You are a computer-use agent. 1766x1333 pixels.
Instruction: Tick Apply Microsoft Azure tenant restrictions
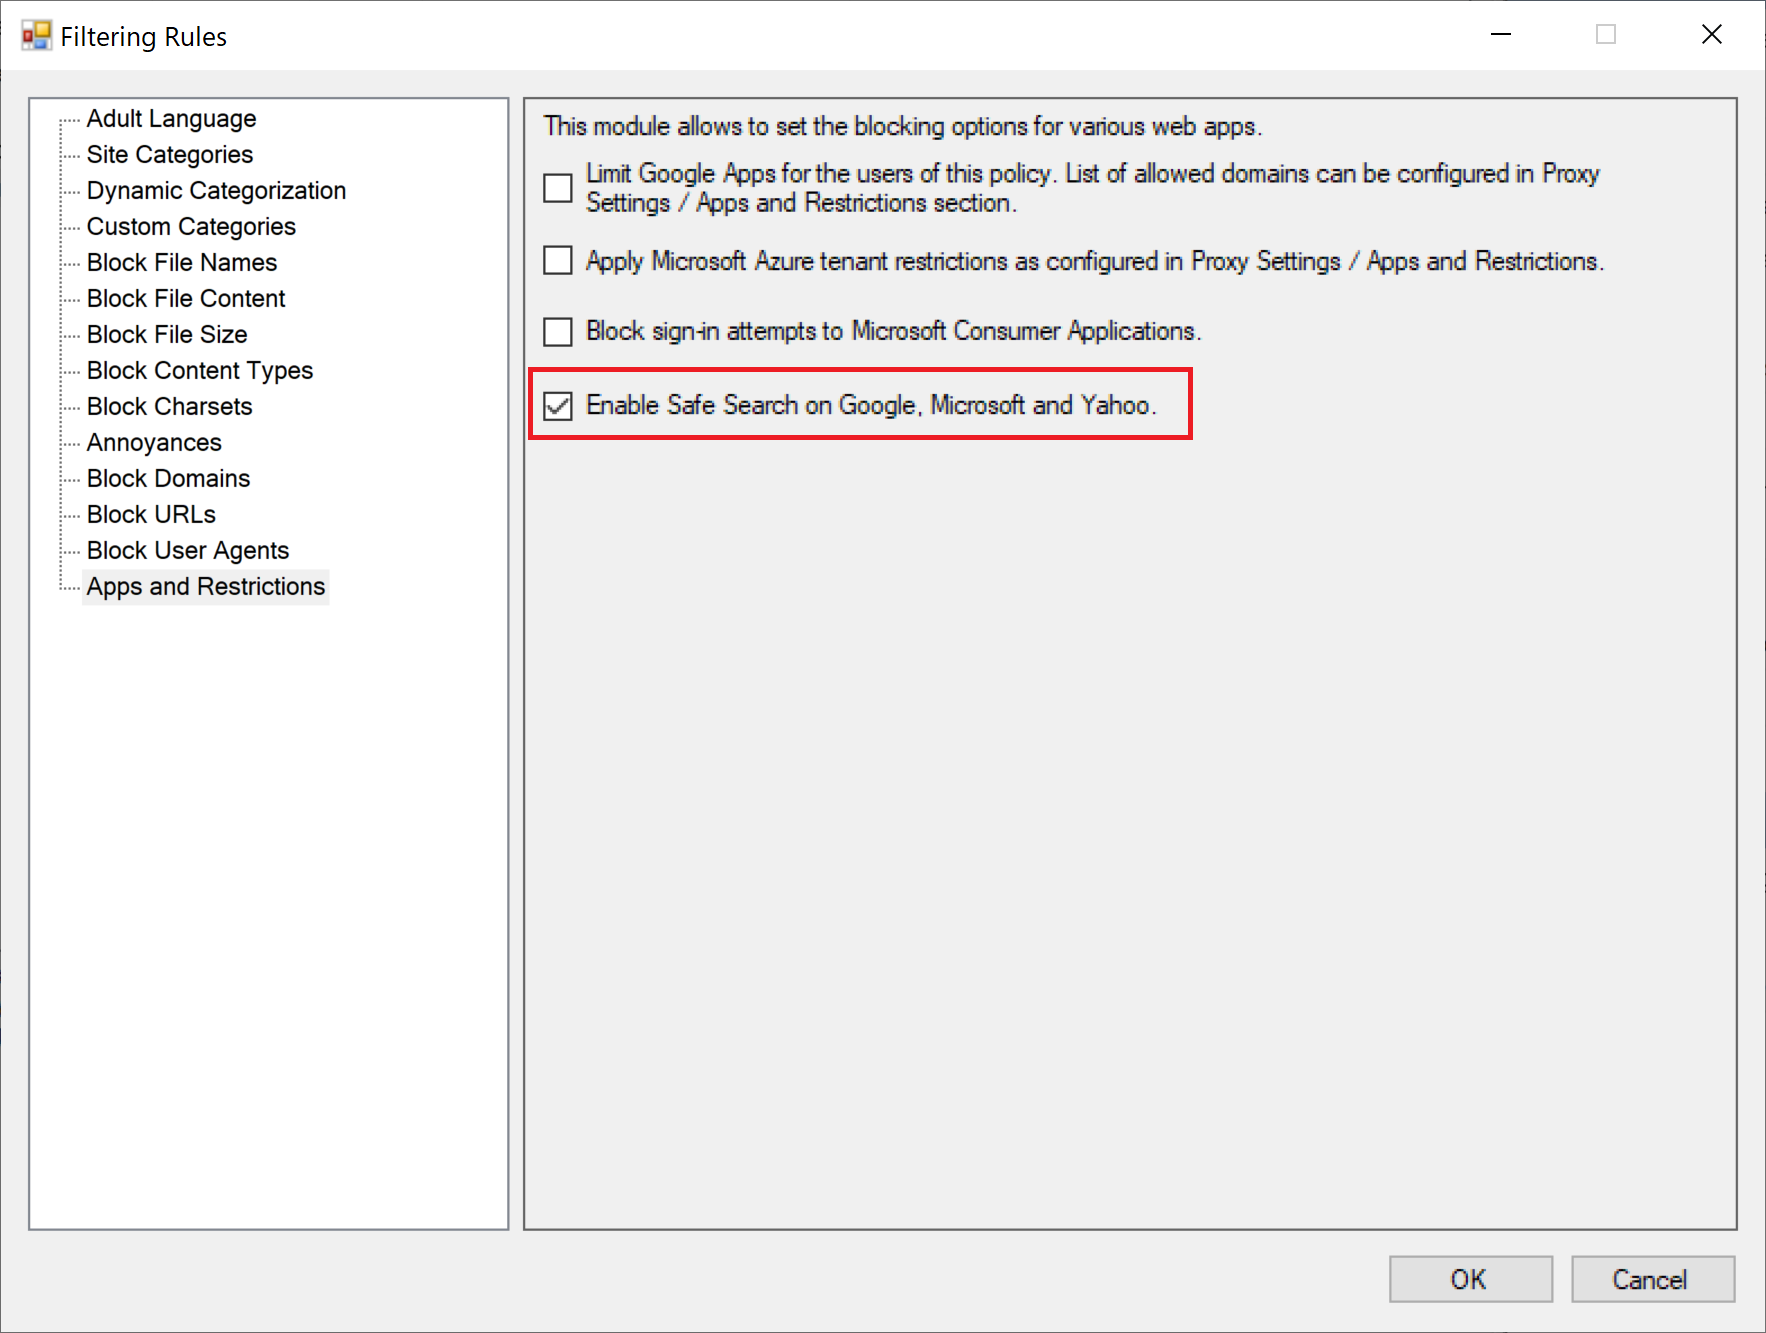pyautogui.click(x=558, y=261)
